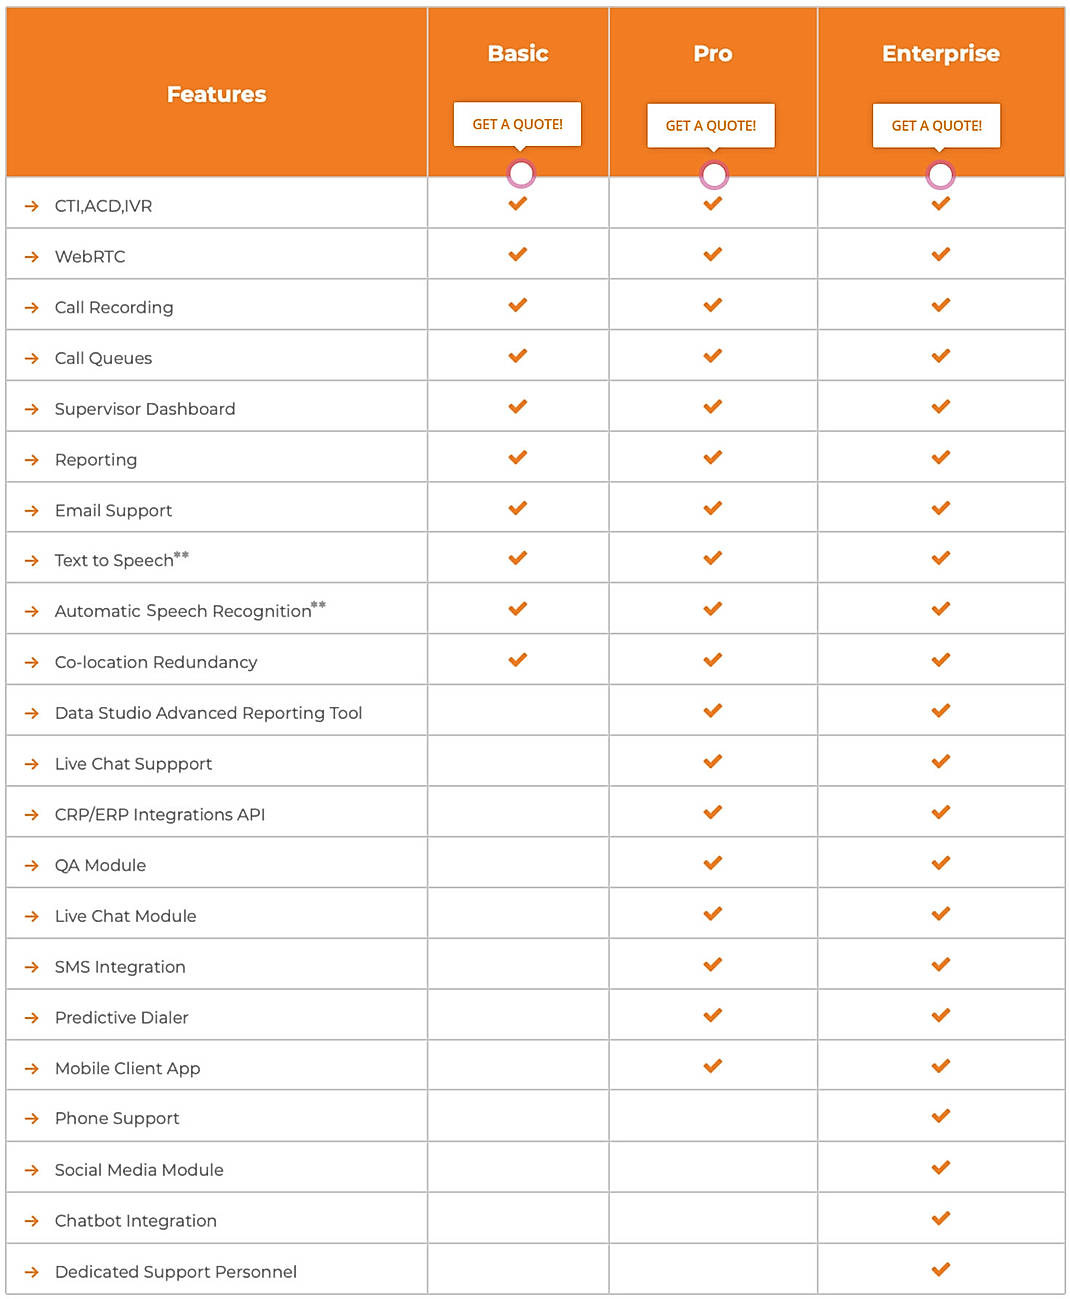Expand the Dedicated Support Personnel row arrow
This screenshot has height=1299, width=1070.
point(29,1271)
